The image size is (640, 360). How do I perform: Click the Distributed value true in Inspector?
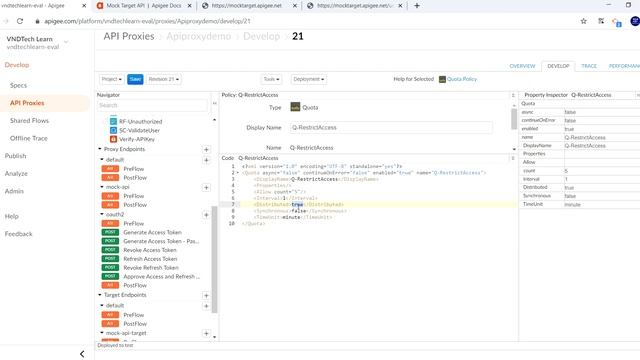tap(569, 188)
